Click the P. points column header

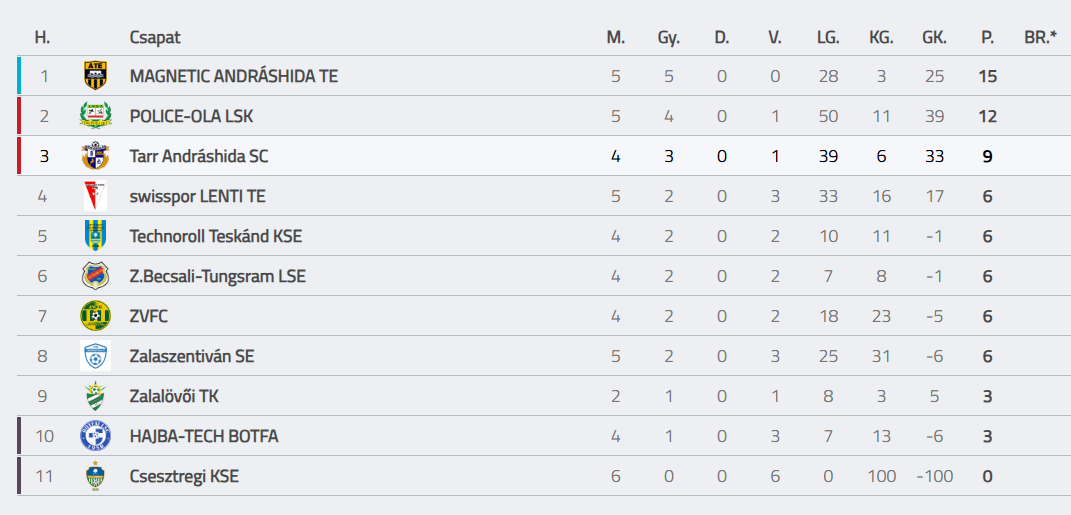[x=987, y=38]
